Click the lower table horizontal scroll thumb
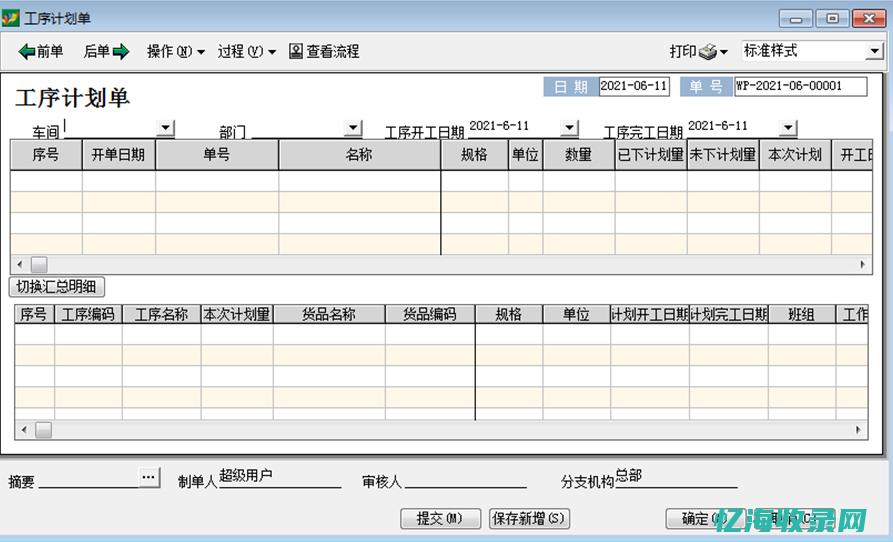The width and height of the screenshot is (893, 542). [43, 430]
